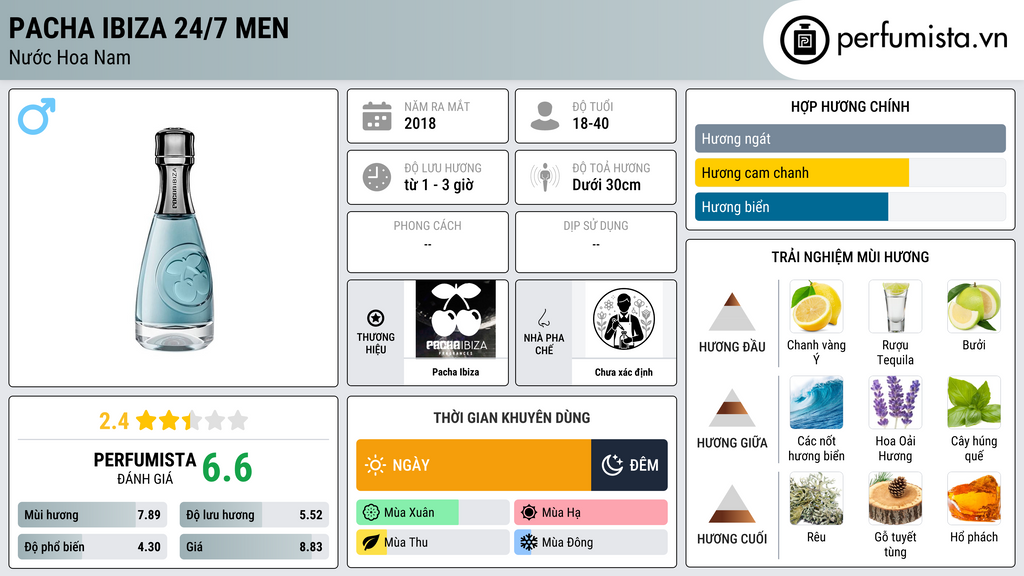Screen dimensions: 1024x576
Task: Click the Giá 8.83 score bar
Action: click(254, 547)
